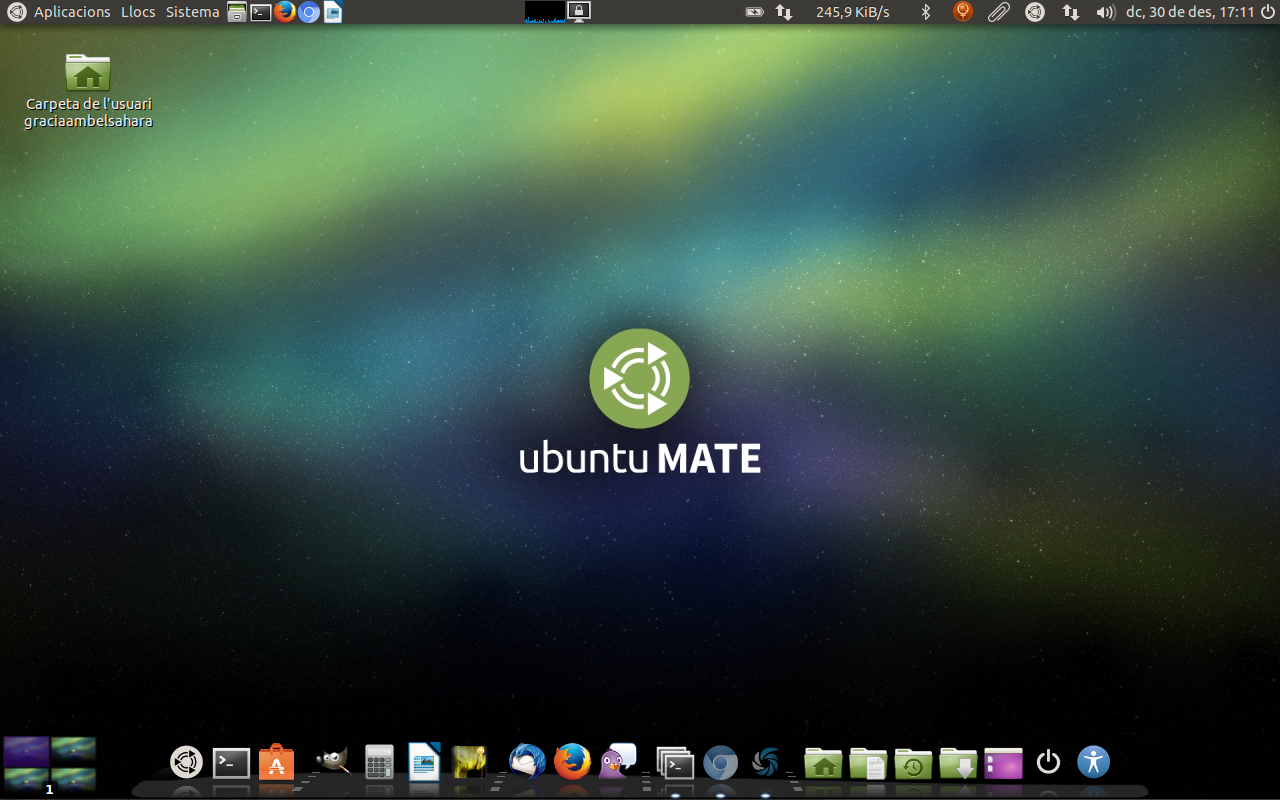Open the Aplicacions menu
The image size is (1280, 800).
pyautogui.click(x=72, y=12)
